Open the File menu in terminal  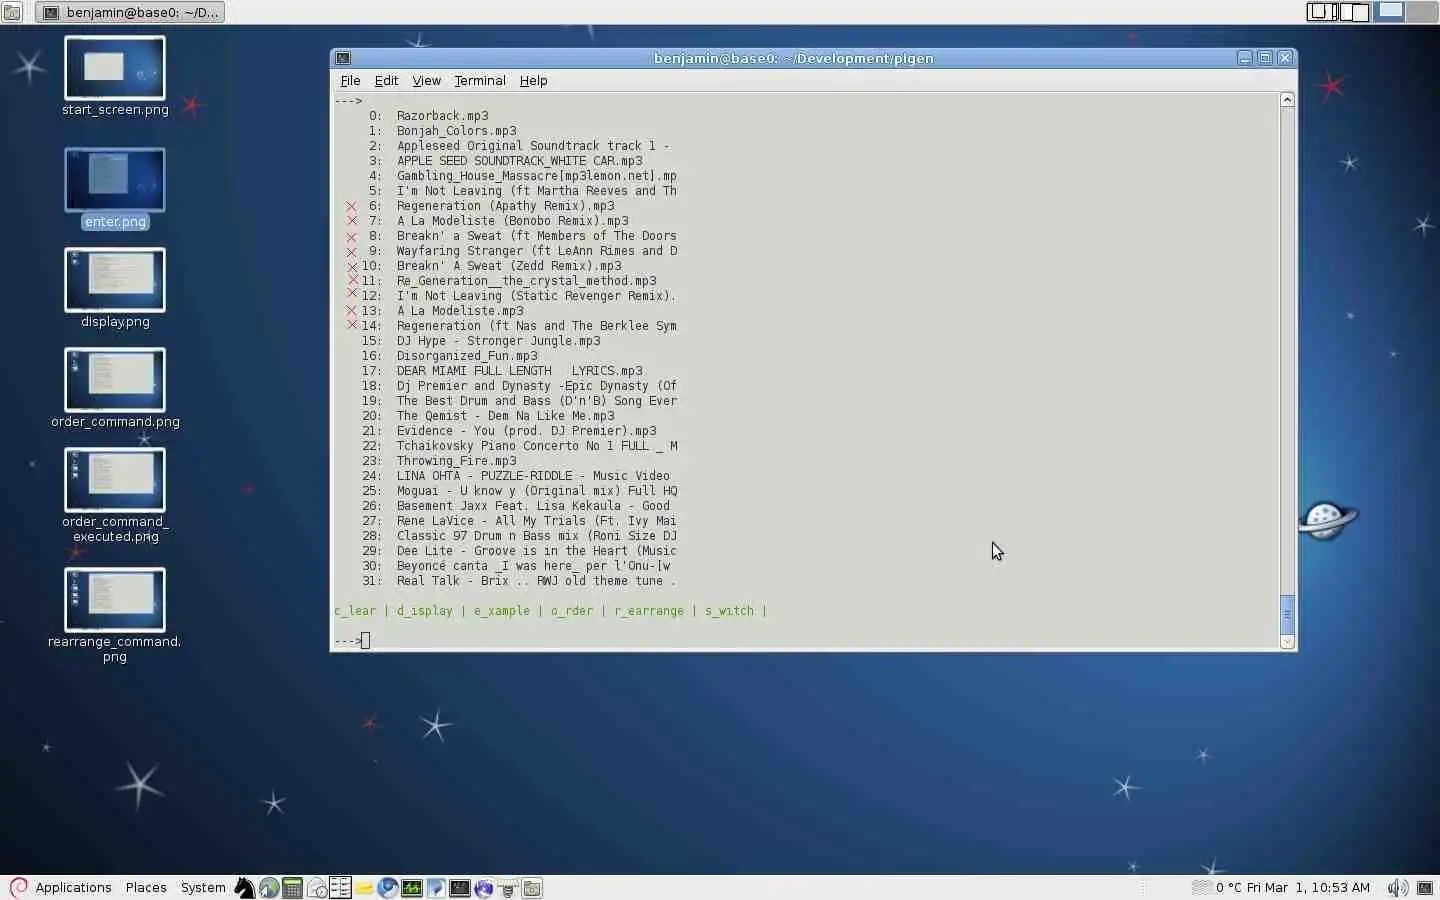pos(350,81)
